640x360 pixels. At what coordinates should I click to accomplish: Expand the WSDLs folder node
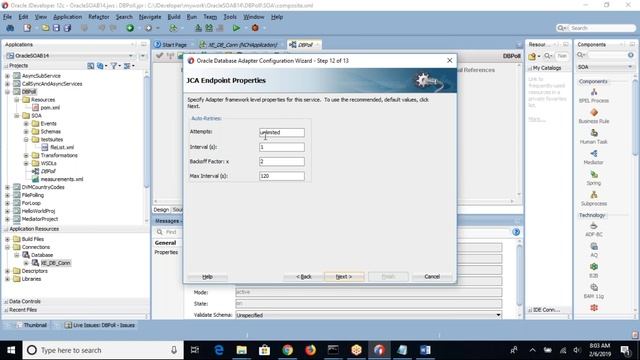[x=26, y=163]
